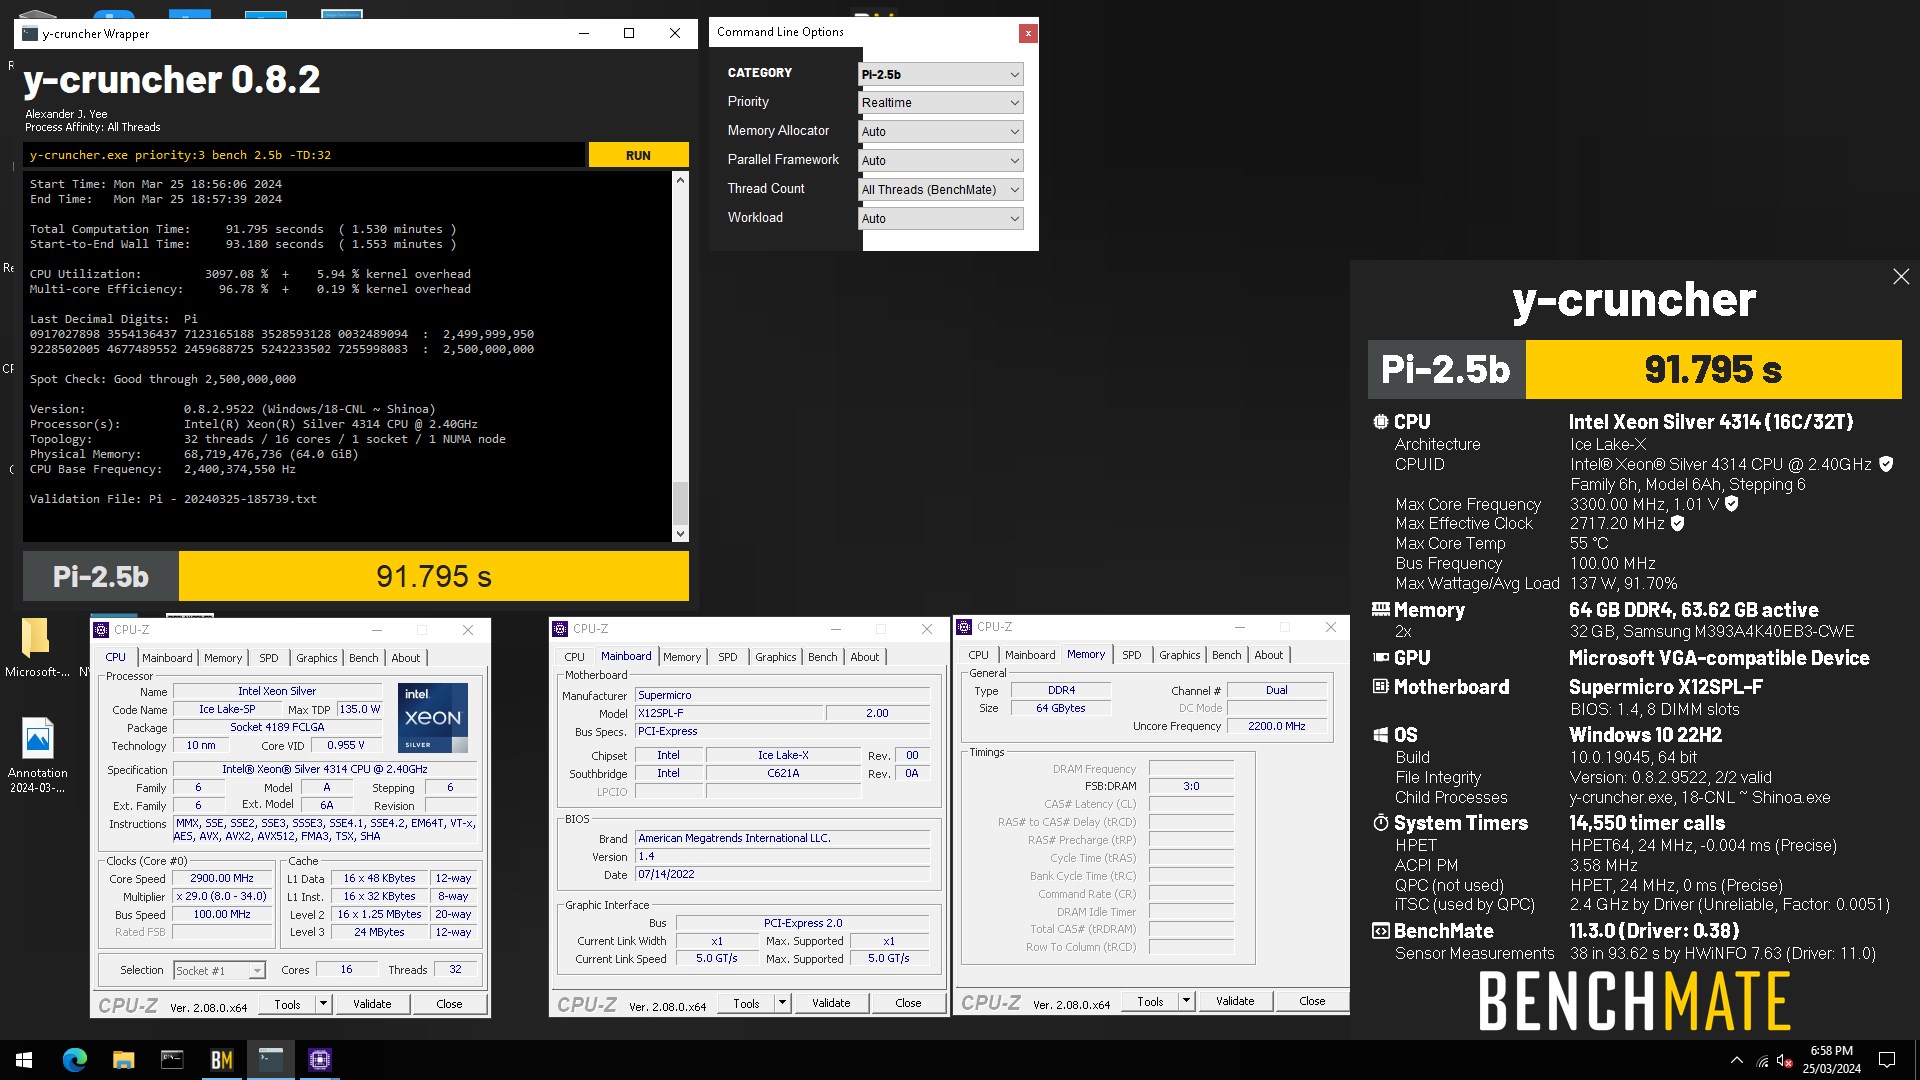
Task: Click the yellow 91.795 s result bar in wrapper
Action: [x=434, y=577]
